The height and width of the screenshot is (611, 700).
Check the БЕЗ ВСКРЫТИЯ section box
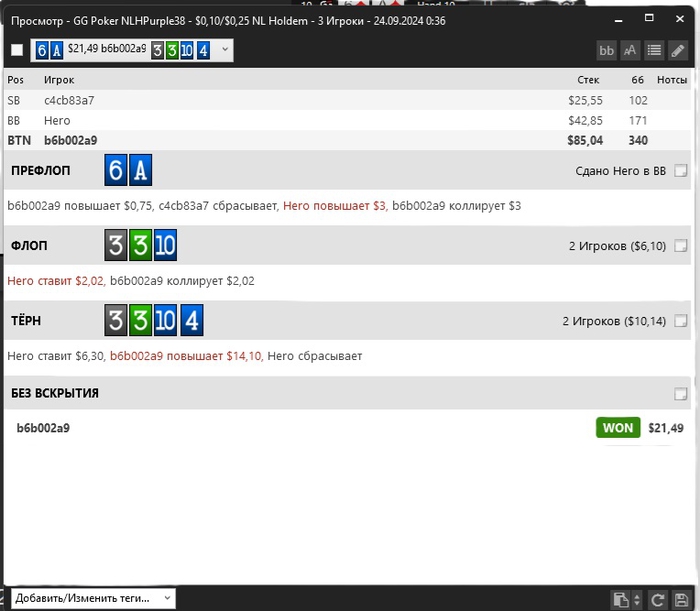click(x=681, y=394)
